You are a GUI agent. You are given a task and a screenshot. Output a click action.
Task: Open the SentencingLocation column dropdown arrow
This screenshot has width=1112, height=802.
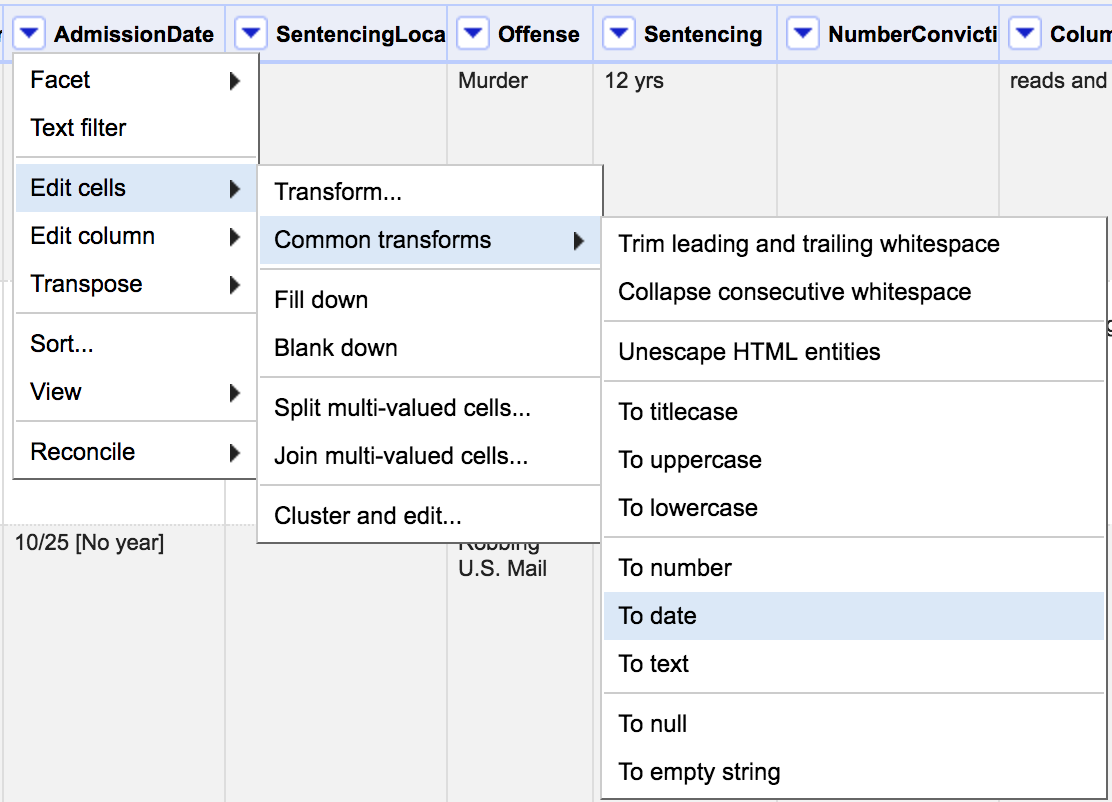251,35
